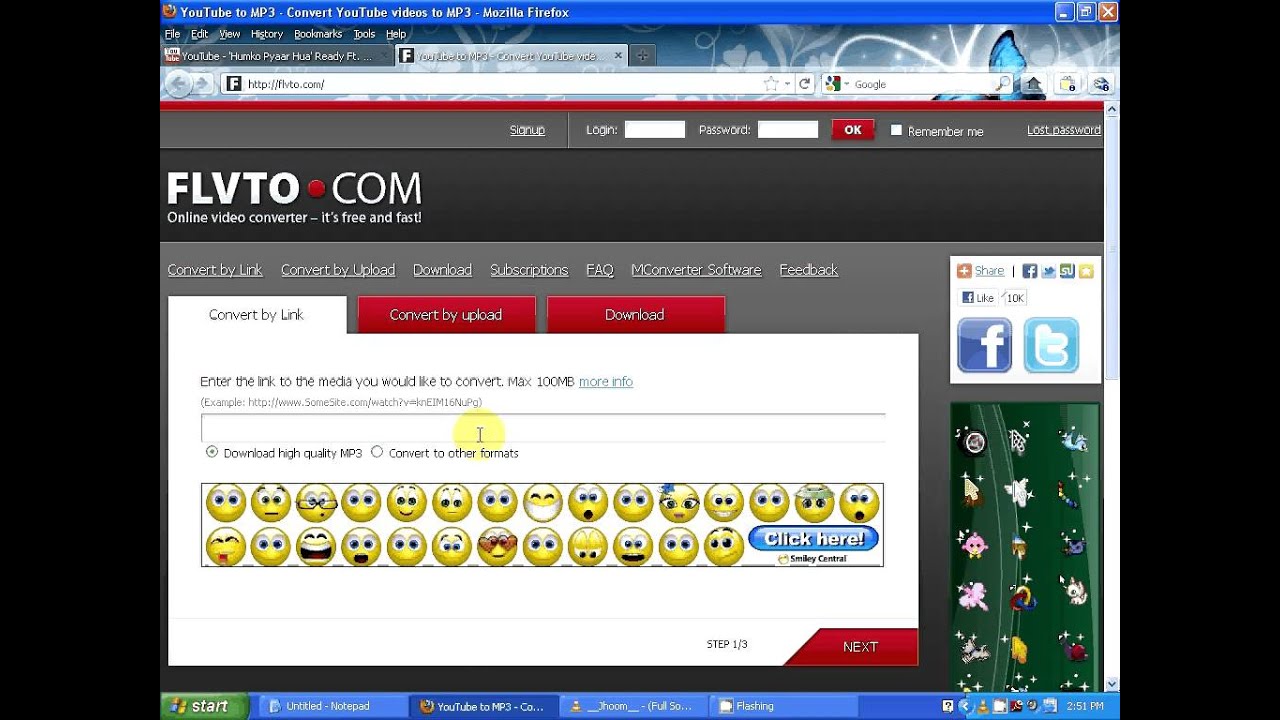
Task: Click the large Twitter bird icon
Action: tap(1050, 345)
